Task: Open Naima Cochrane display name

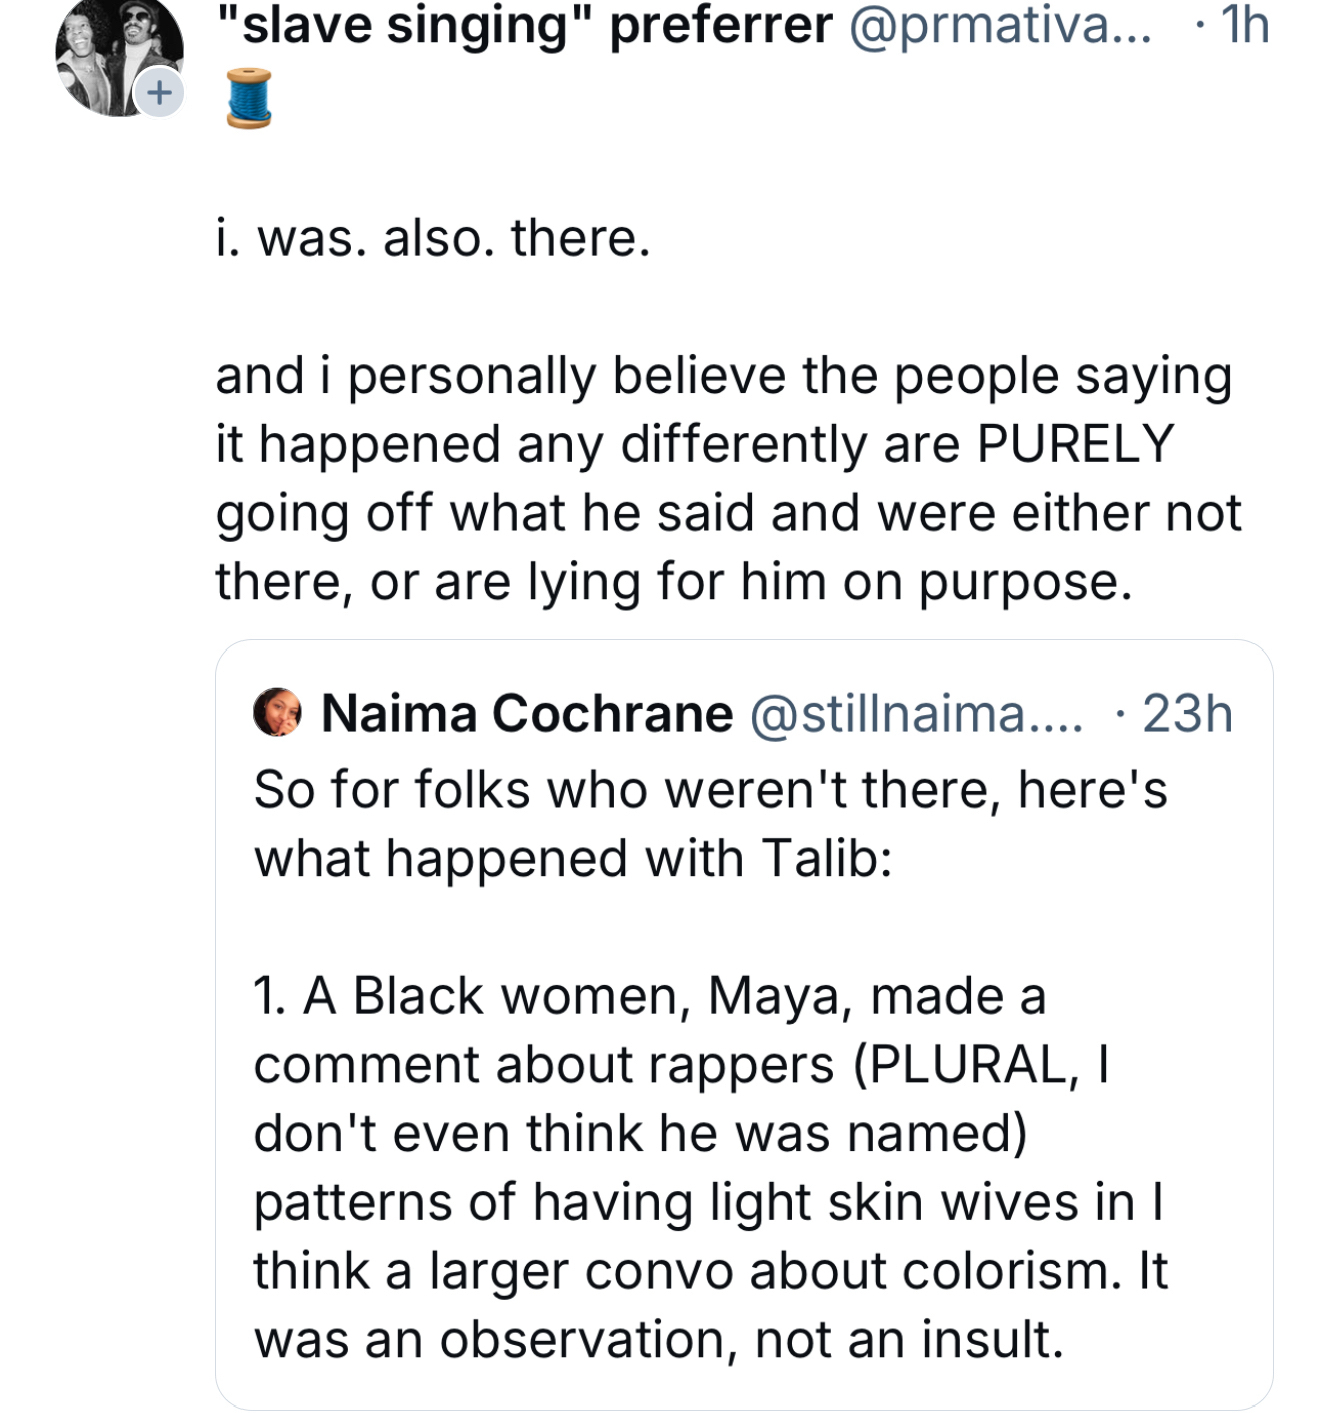Action: click(527, 714)
